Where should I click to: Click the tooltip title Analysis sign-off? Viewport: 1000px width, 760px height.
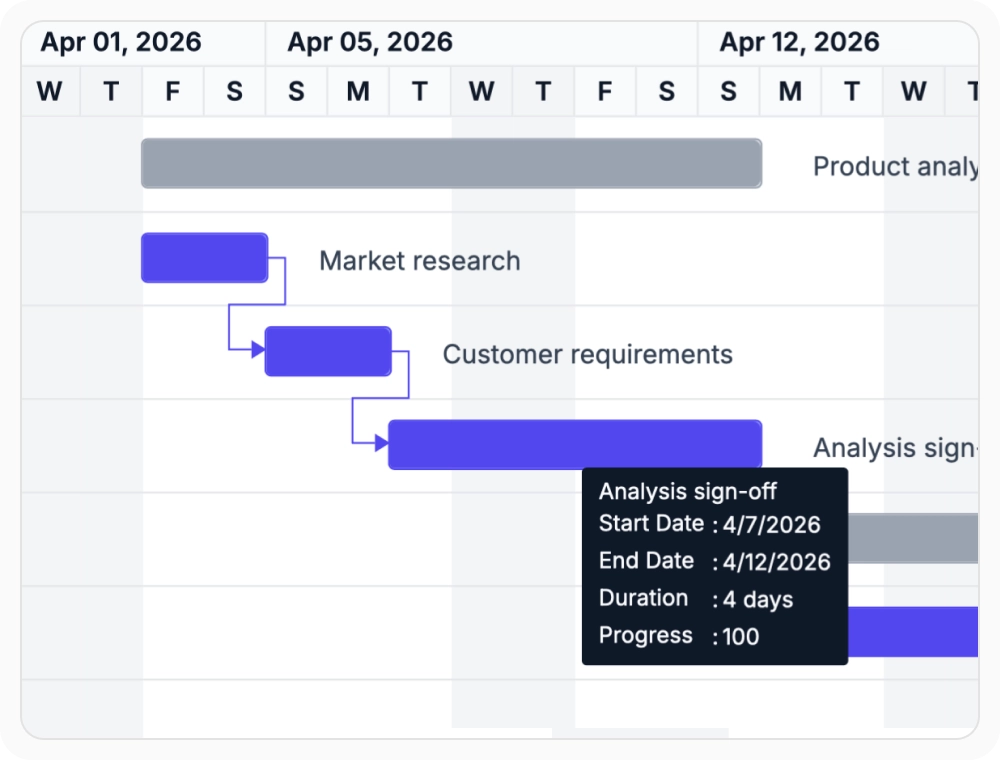pos(688,492)
